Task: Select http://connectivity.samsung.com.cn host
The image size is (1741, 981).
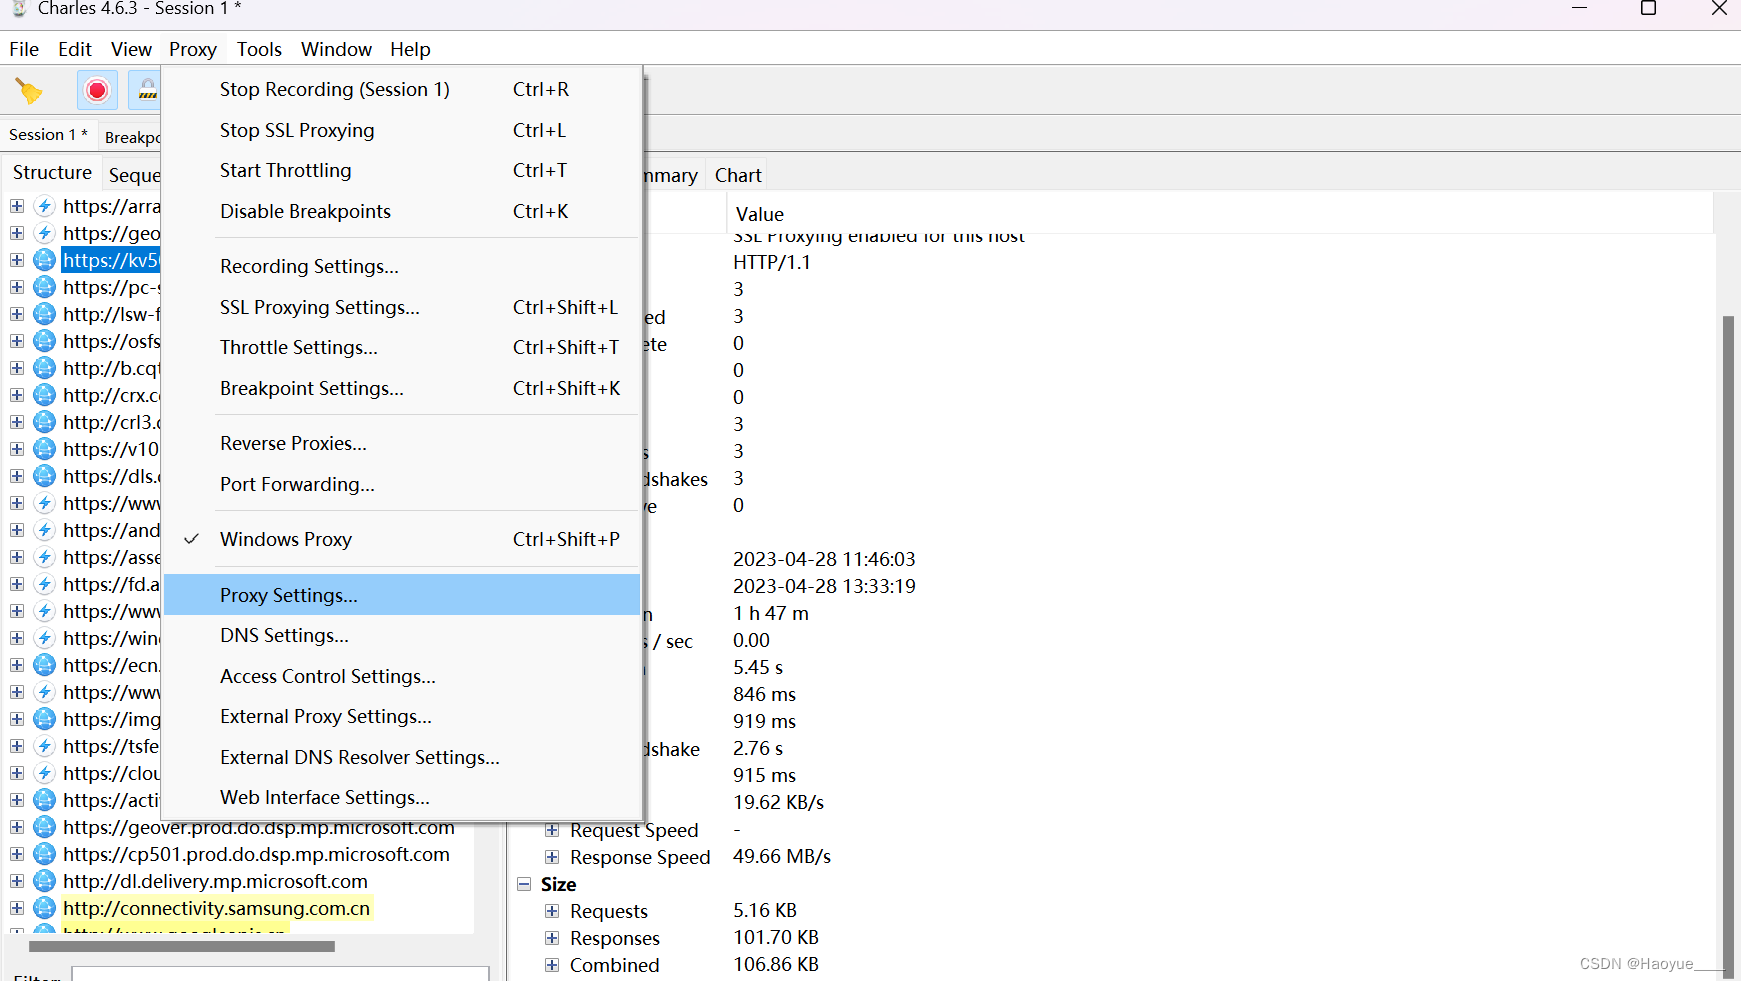Action: point(216,908)
